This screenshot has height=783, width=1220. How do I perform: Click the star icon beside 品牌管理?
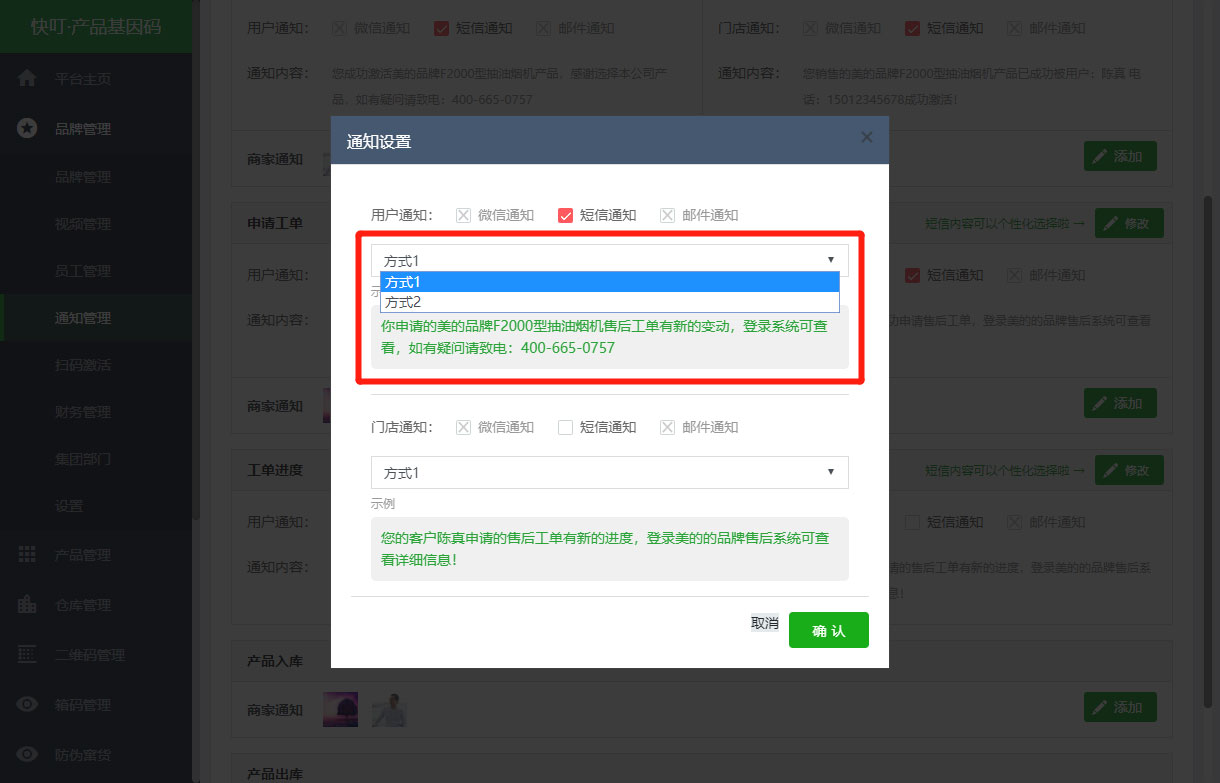tap(27, 128)
